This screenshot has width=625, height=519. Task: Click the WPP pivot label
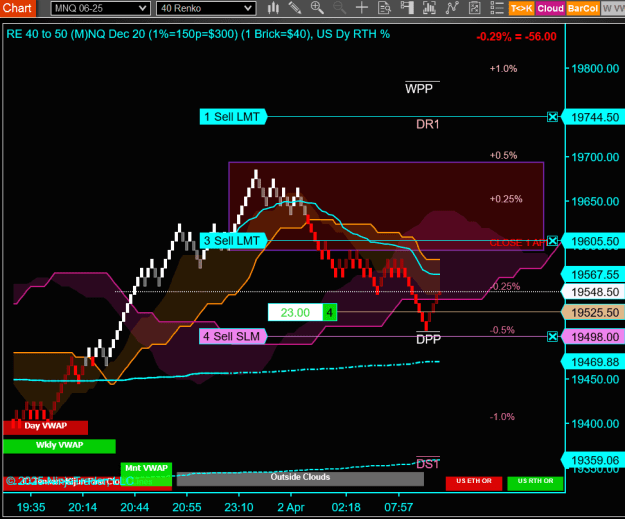tap(419, 88)
